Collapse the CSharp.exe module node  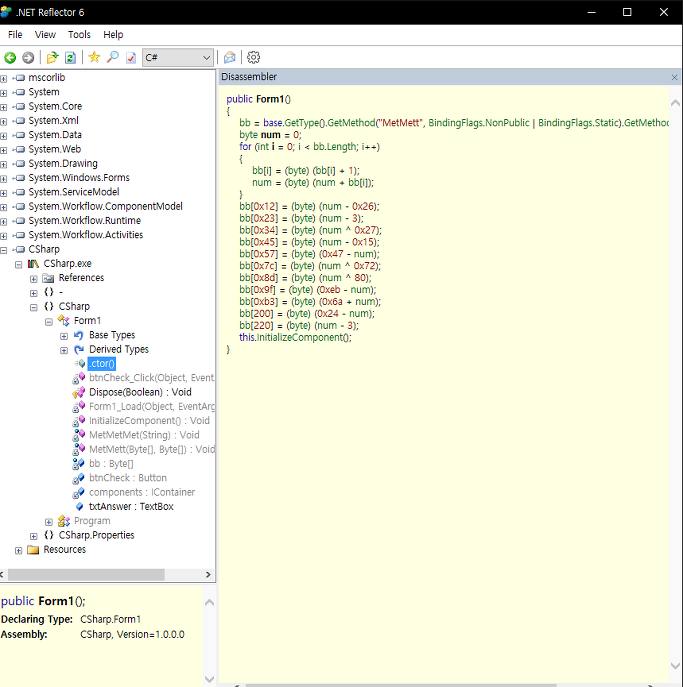click(x=18, y=265)
